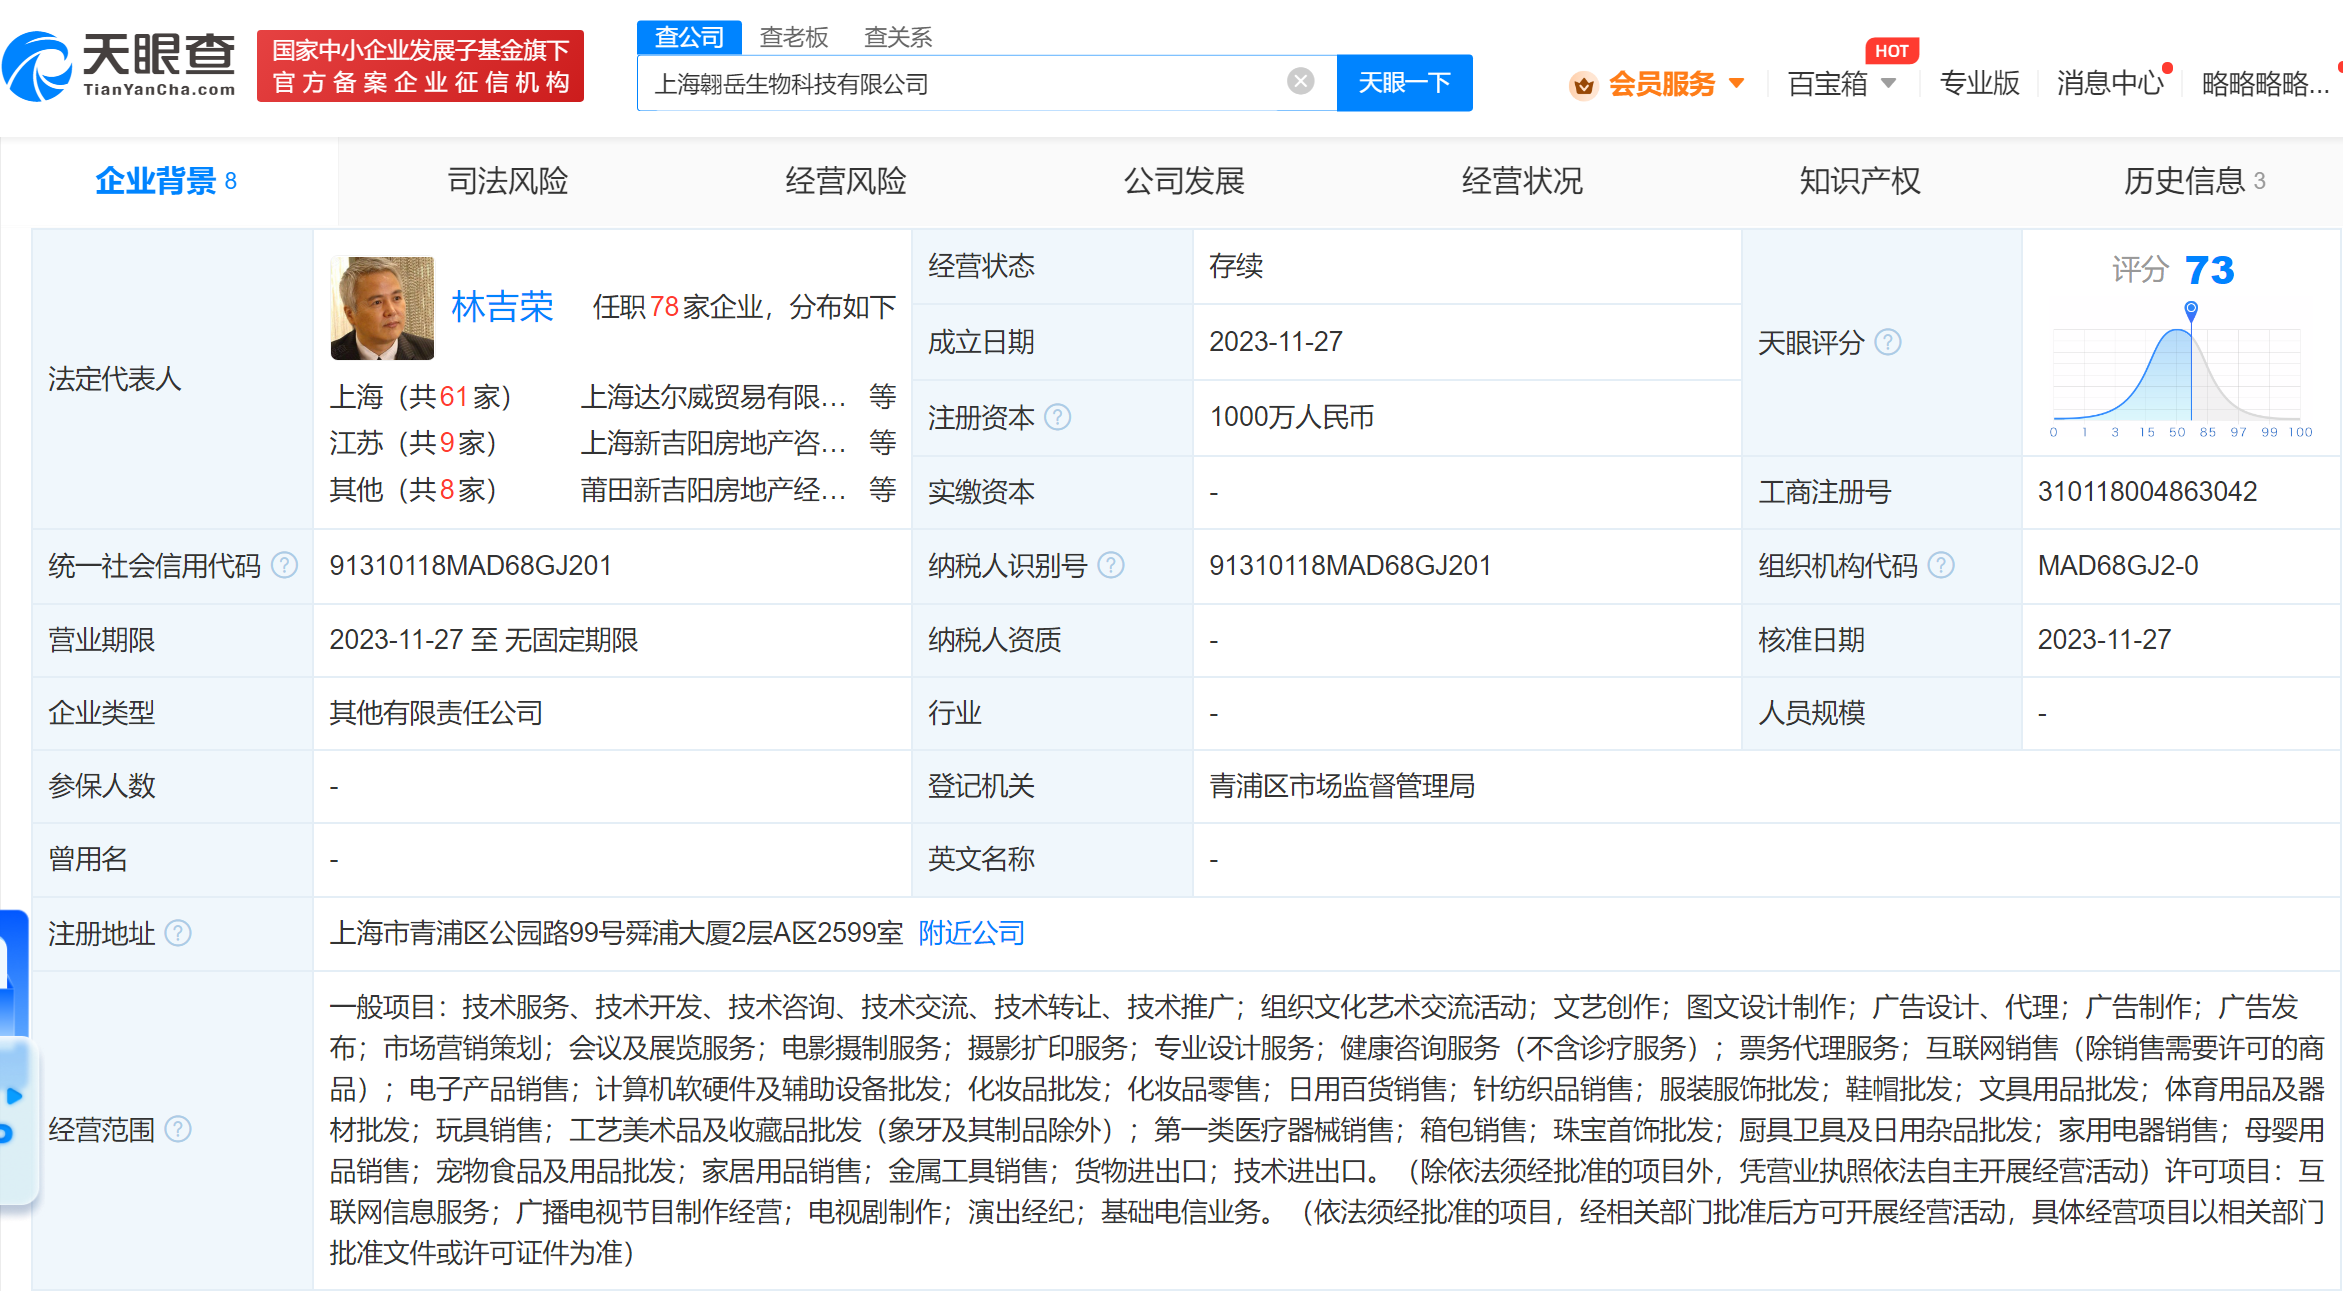Open 莆田新吉阳房地产经 company link
Image resolution: width=2343 pixels, height=1291 pixels.
[x=714, y=490]
